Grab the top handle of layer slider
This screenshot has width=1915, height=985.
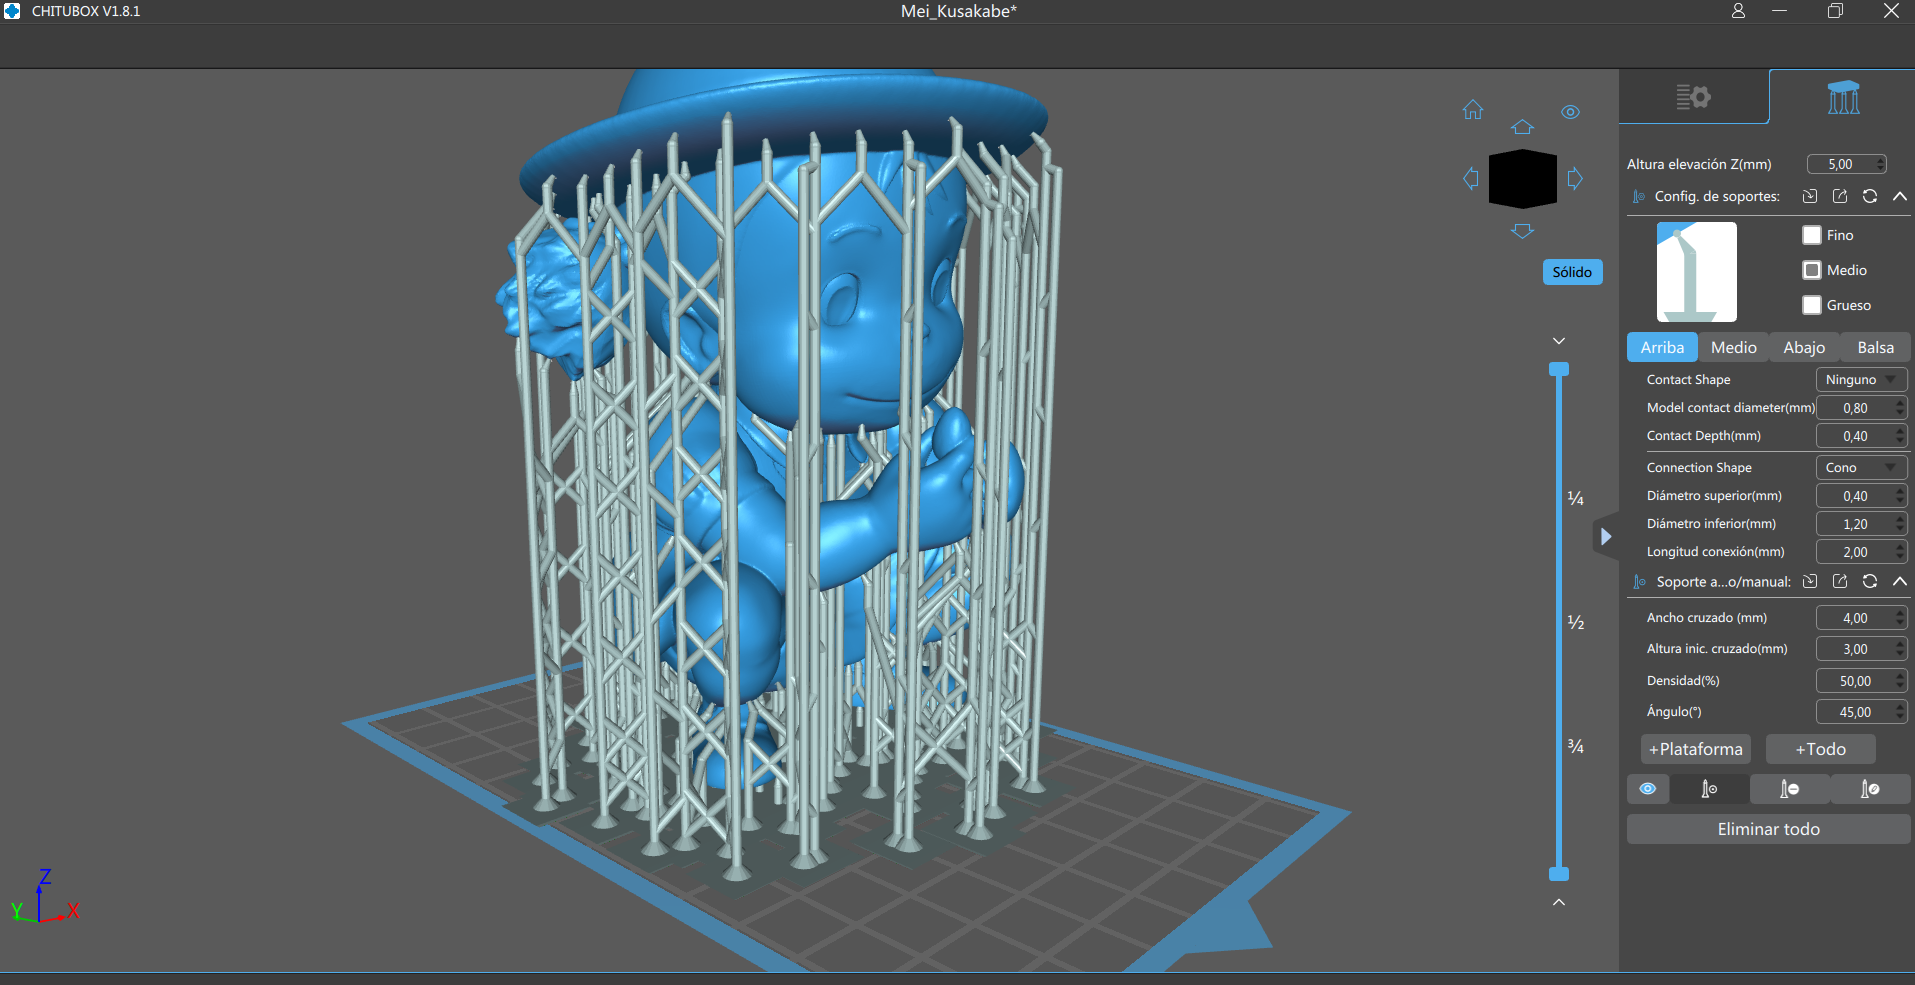click(1558, 369)
